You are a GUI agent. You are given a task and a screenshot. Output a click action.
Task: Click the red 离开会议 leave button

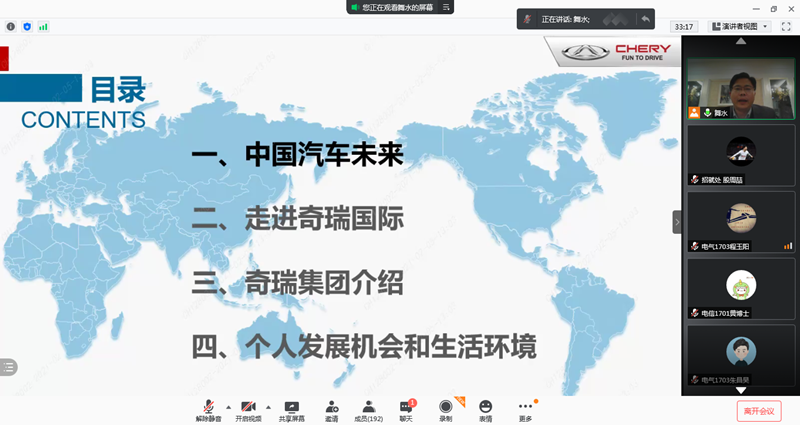759,411
